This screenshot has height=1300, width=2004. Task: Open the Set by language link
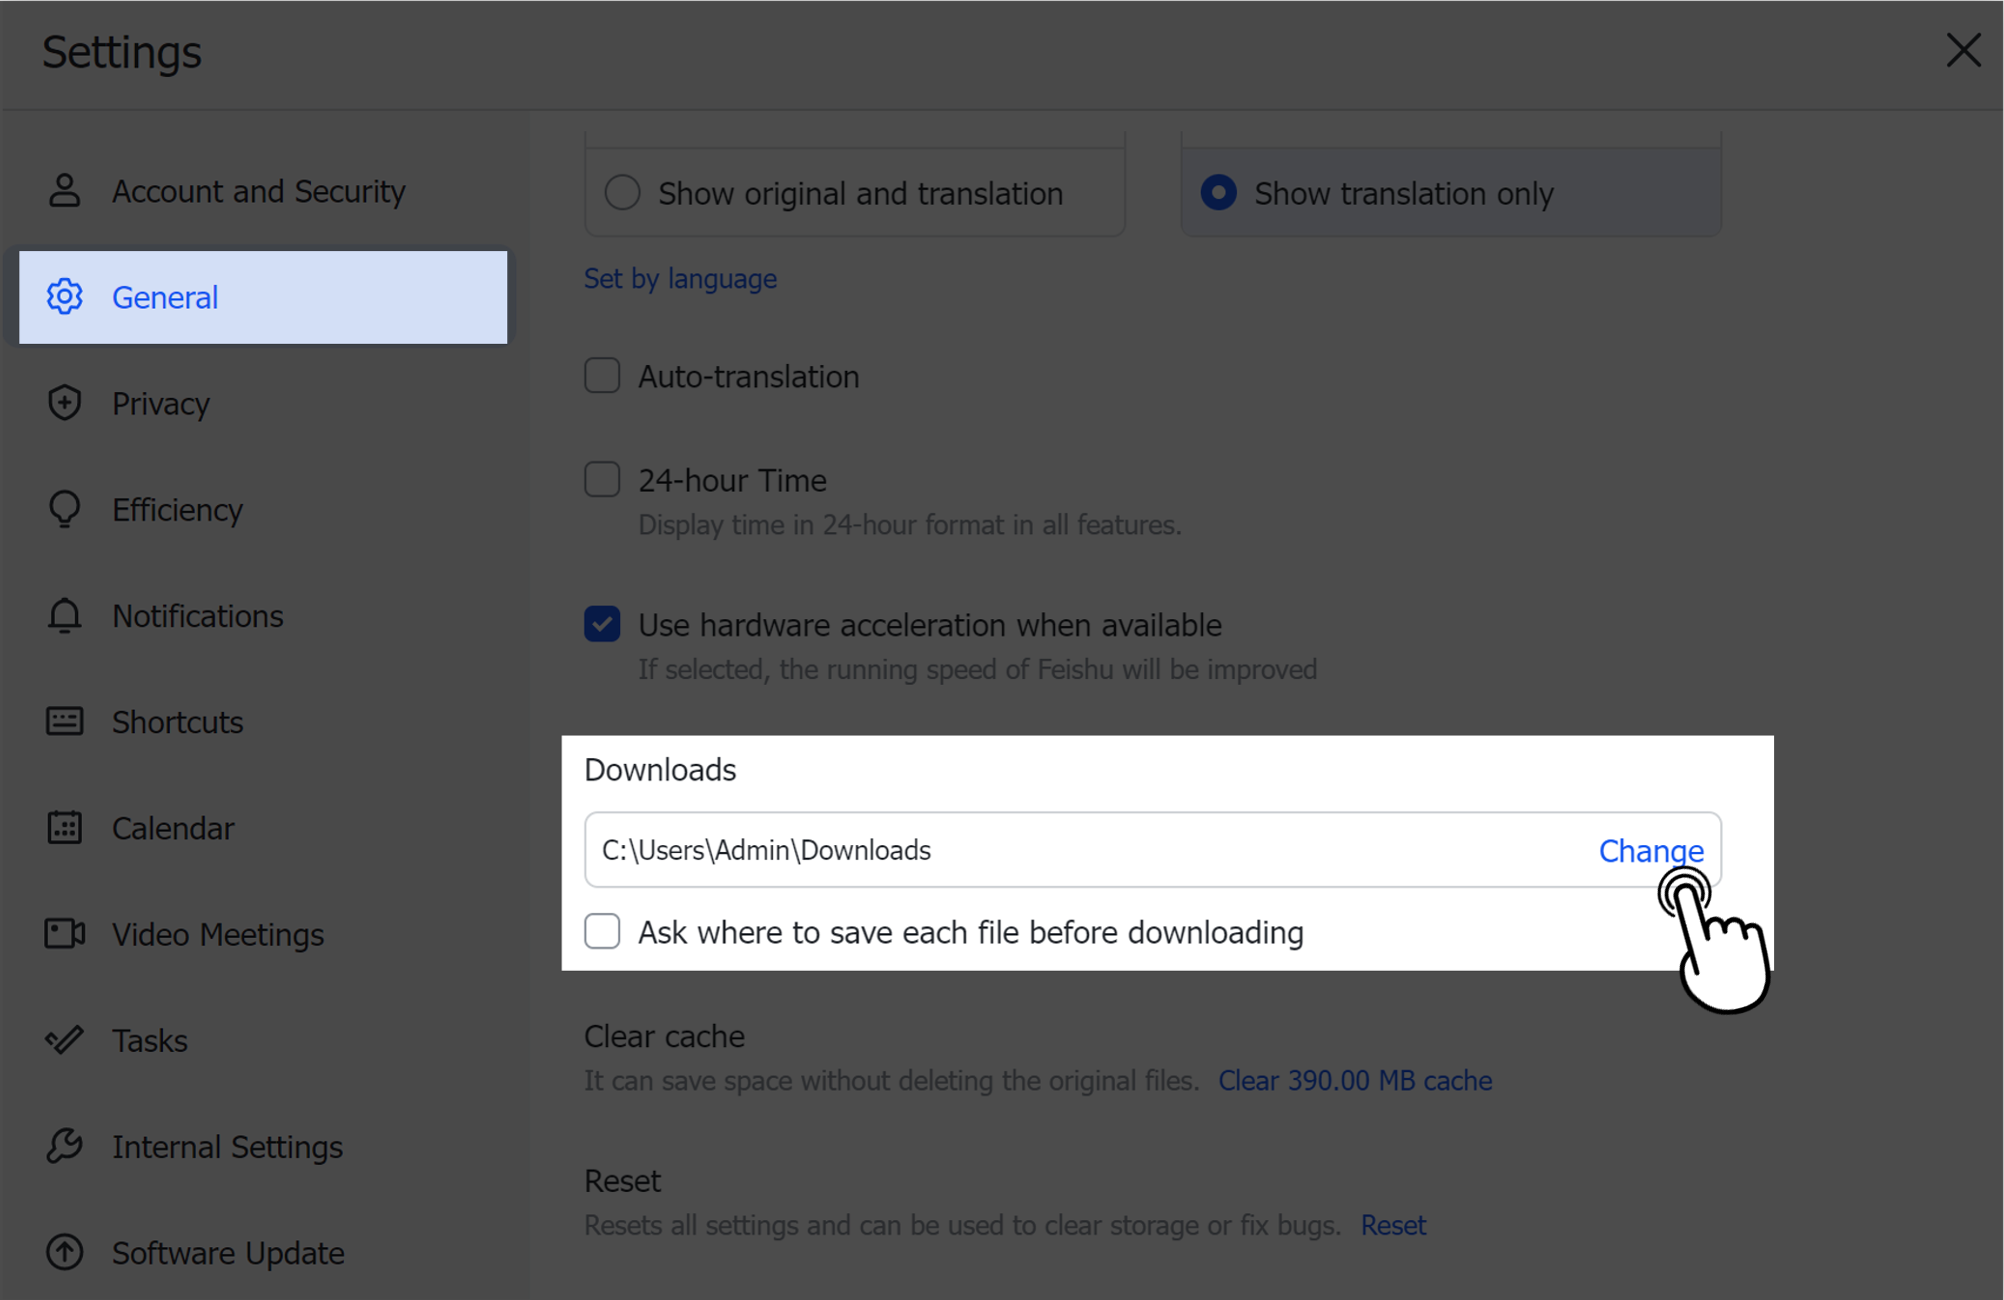coord(680,278)
